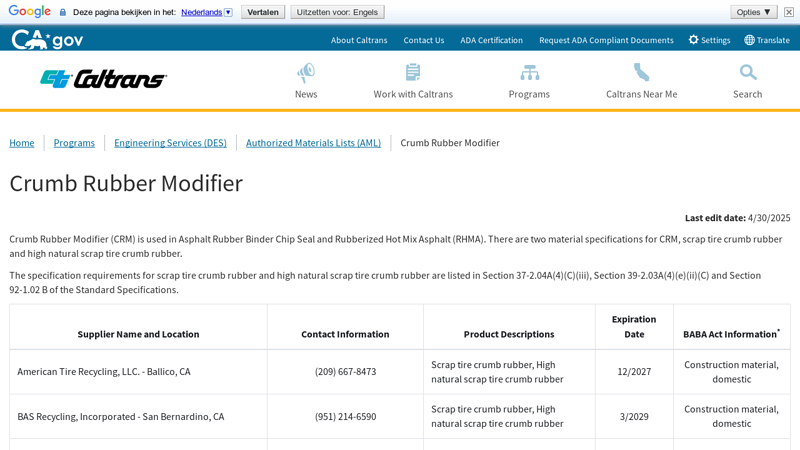The width and height of the screenshot is (800, 450).
Task: Open the News megaphone icon
Action: (x=306, y=72)
